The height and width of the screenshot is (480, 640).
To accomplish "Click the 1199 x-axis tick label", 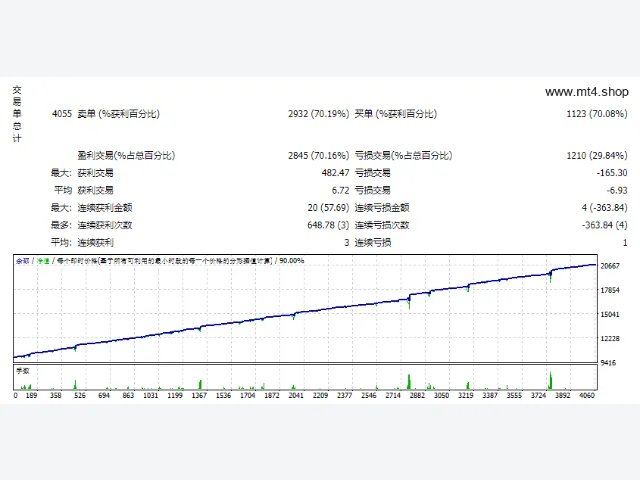I will 175,396.
